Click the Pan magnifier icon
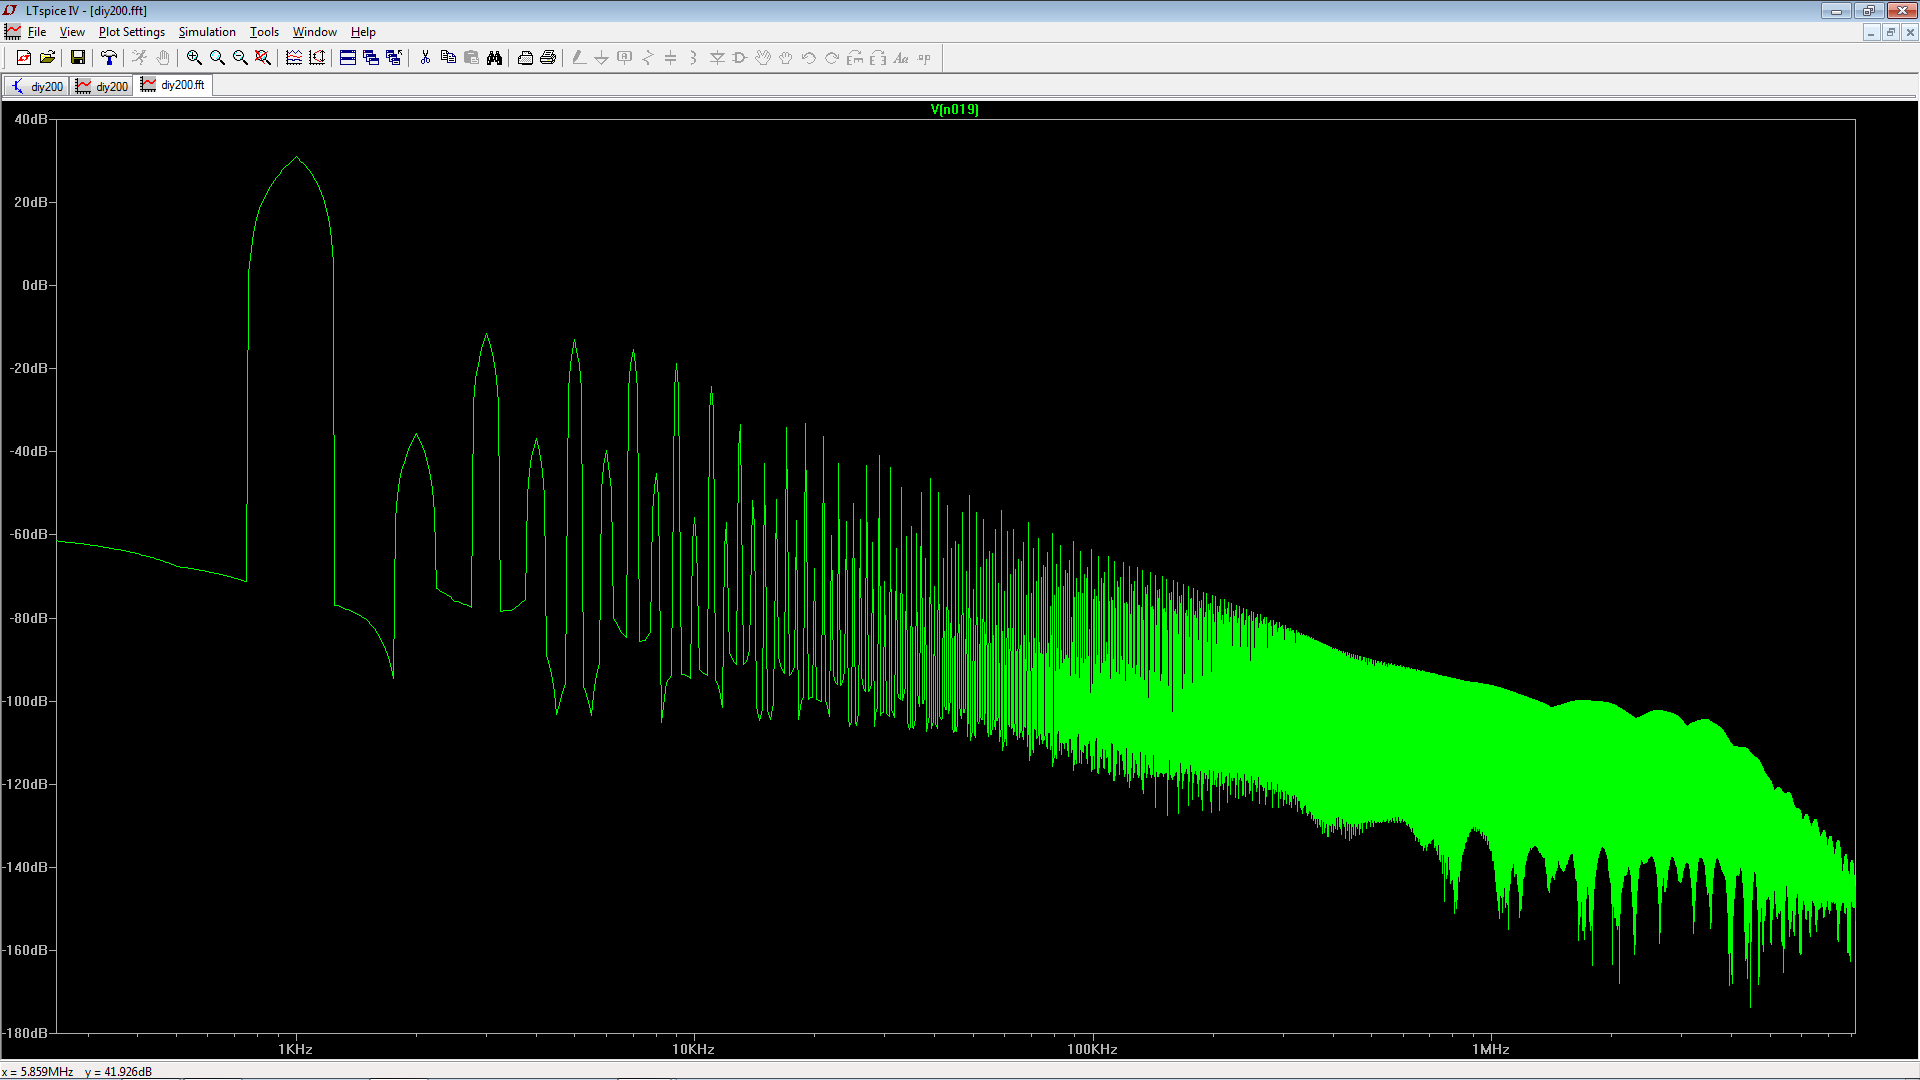 pyautogui.click(x=217, y=58)
